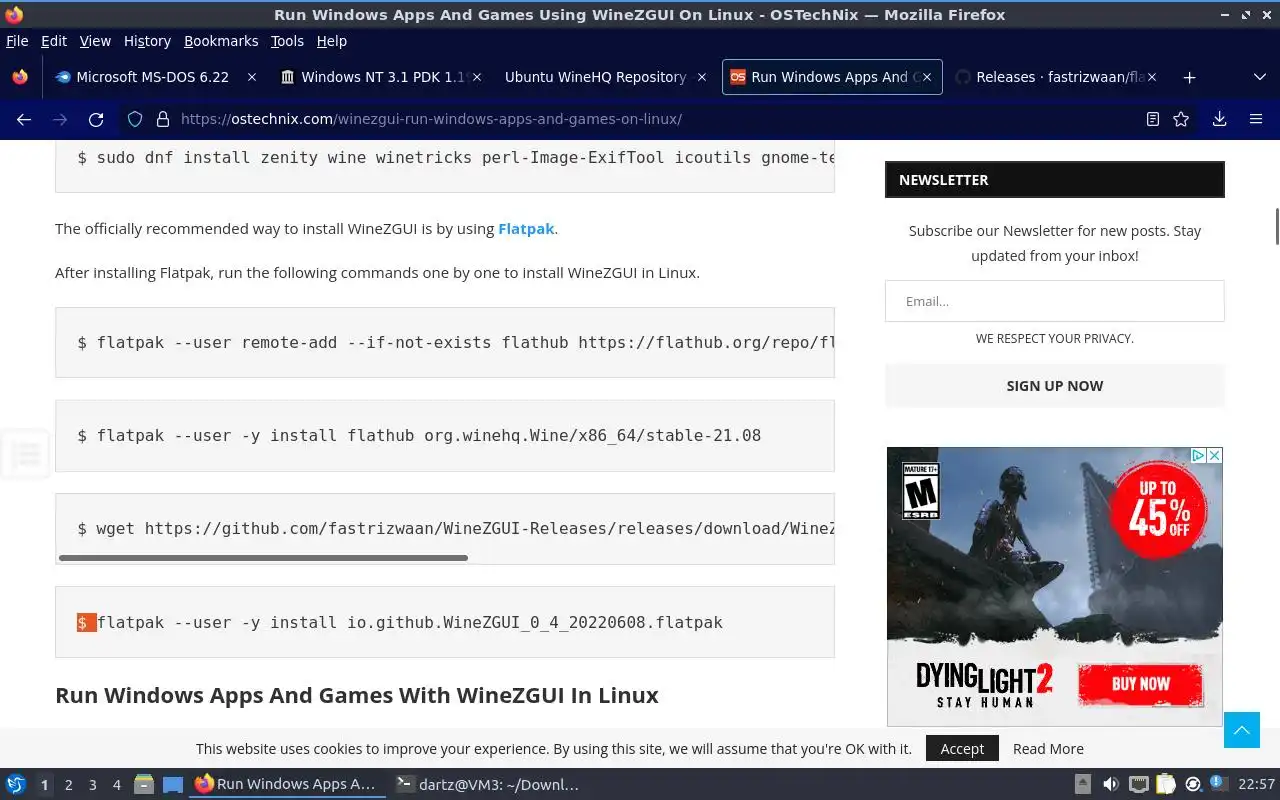Close the Microsoft MS-DOS 6.22 tab

(252, 77)
